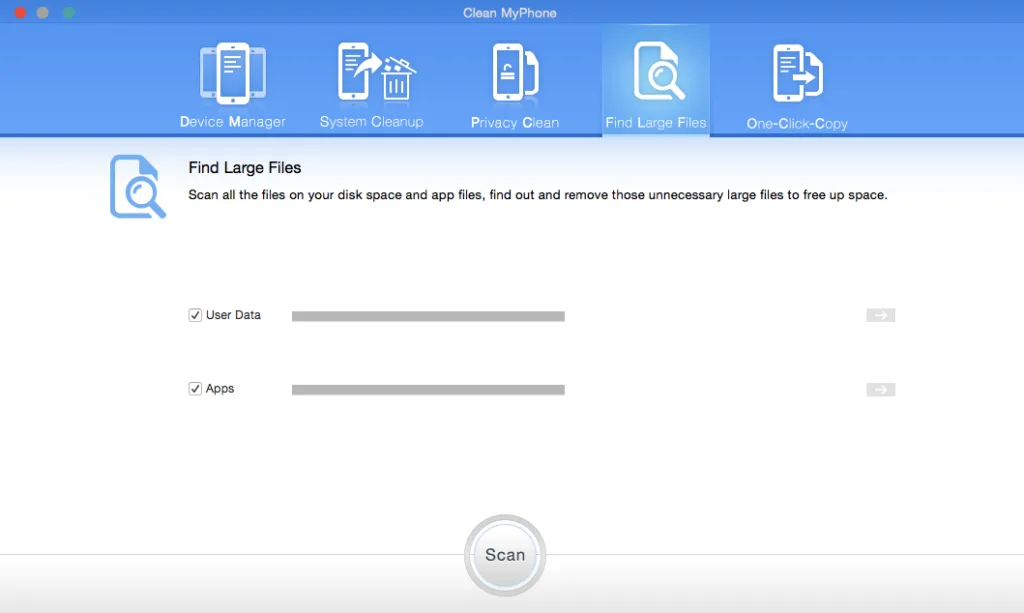
Task: Click the arrow button beside Apps
Action: click(880, 390)
